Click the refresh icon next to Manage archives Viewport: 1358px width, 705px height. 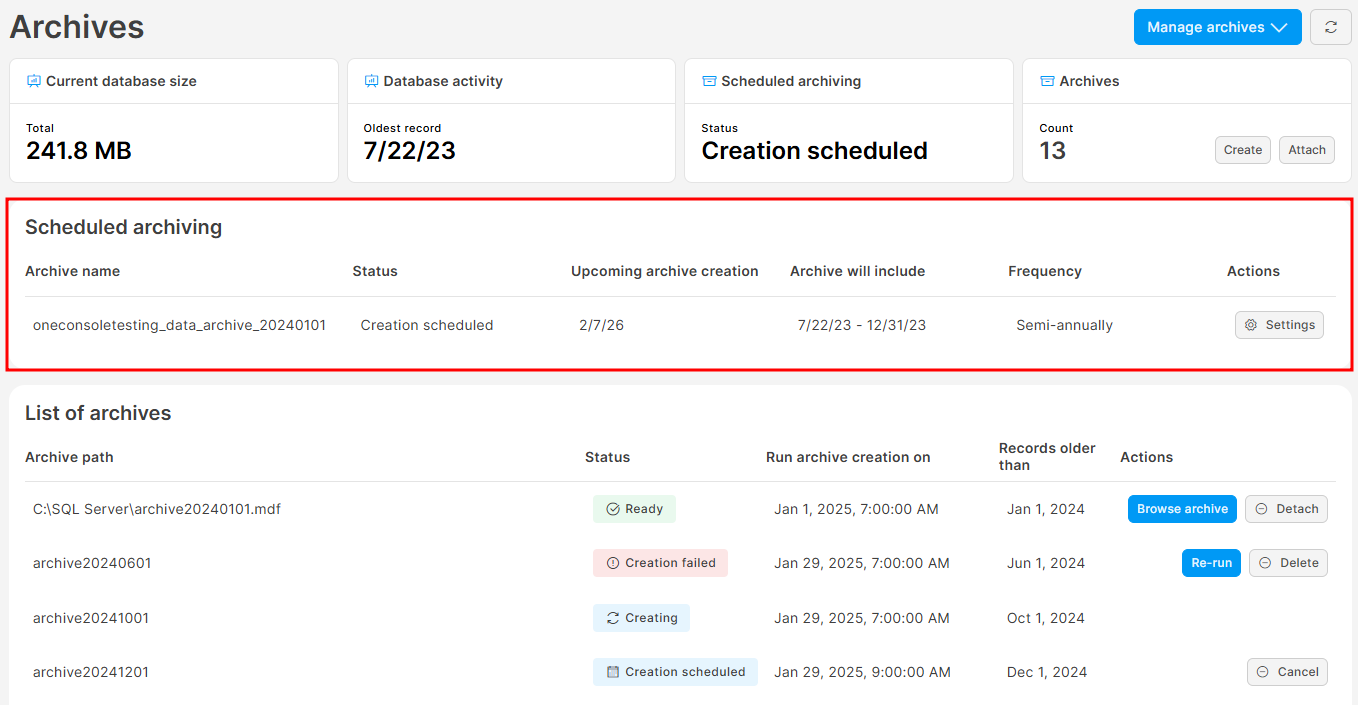coord(1330,27)
